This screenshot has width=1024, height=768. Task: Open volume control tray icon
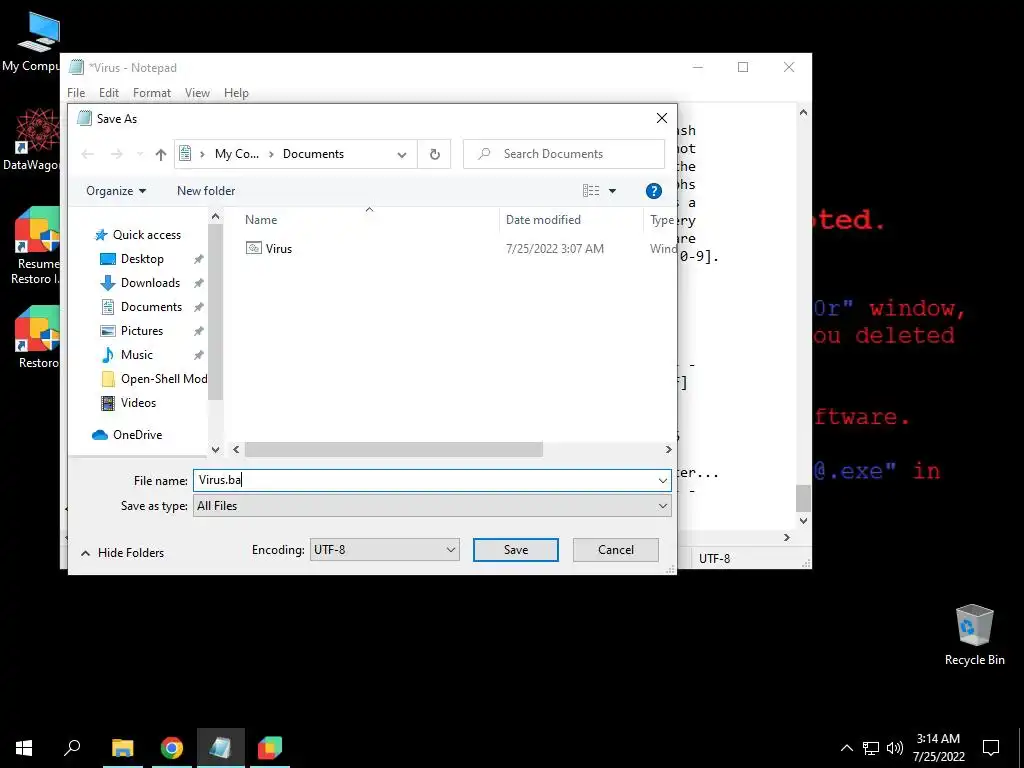[x=895, y=748]
